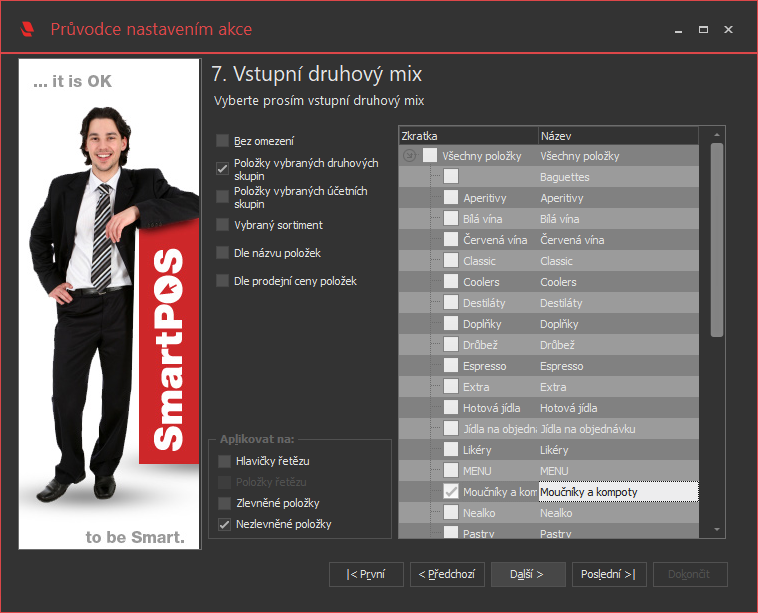Proceed with the Další button

pyautogui.click(x=528, y=574)
